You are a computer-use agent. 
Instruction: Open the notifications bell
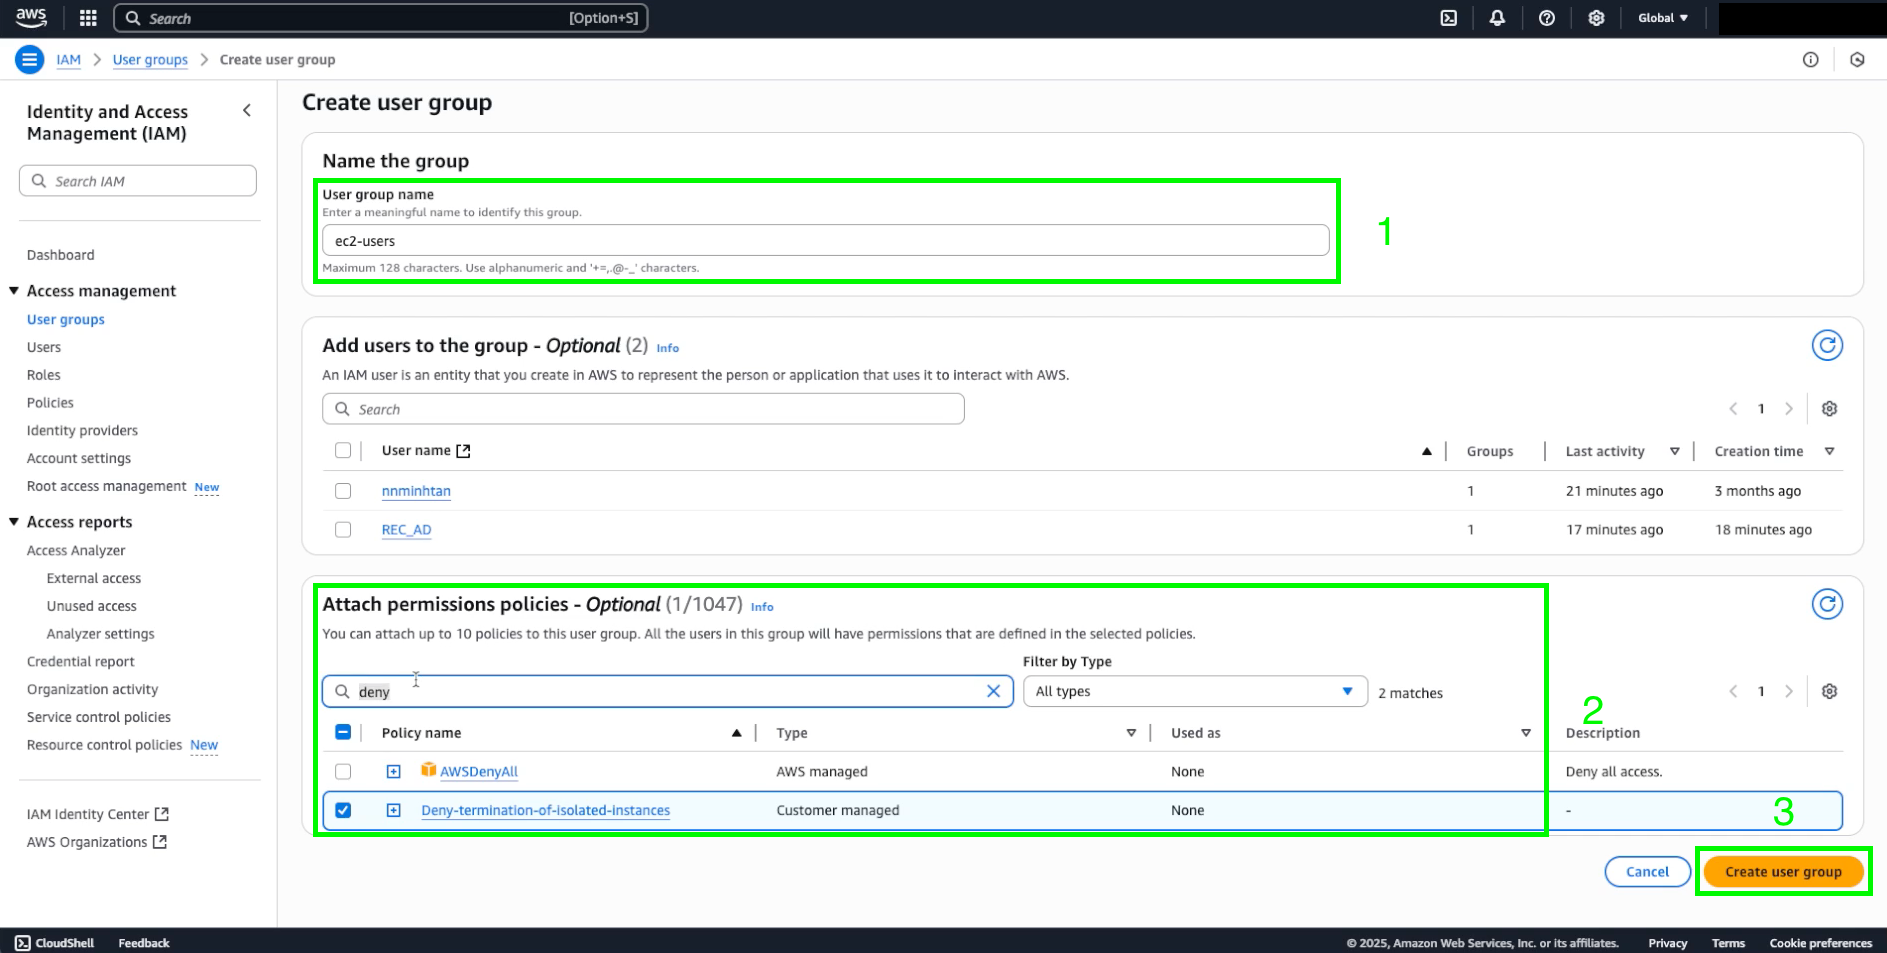(1497, 18)
